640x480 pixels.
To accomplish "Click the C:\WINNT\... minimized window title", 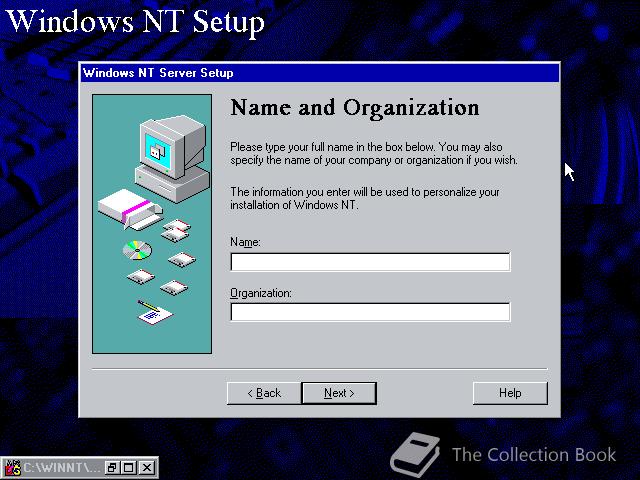I will (x=61, y=468).
